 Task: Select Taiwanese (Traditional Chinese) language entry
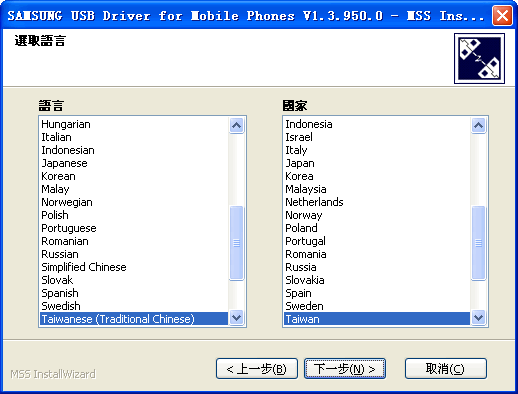click(x=134, y=319)
